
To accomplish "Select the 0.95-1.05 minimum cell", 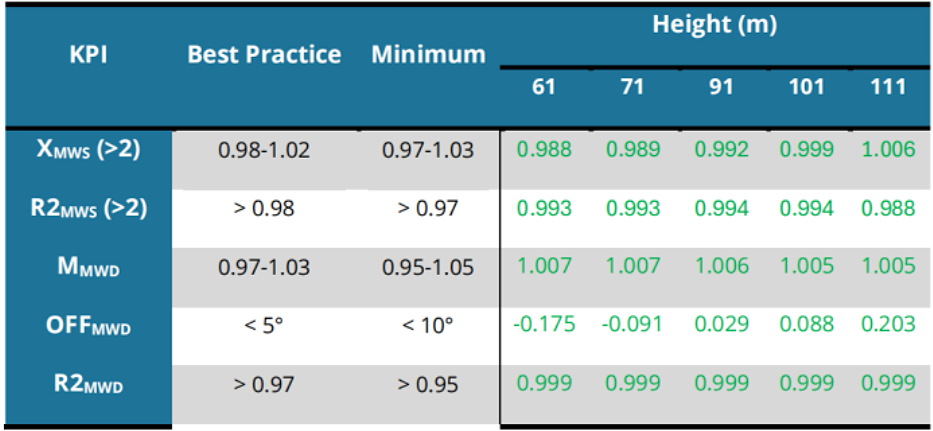I will tap(428, 267).
